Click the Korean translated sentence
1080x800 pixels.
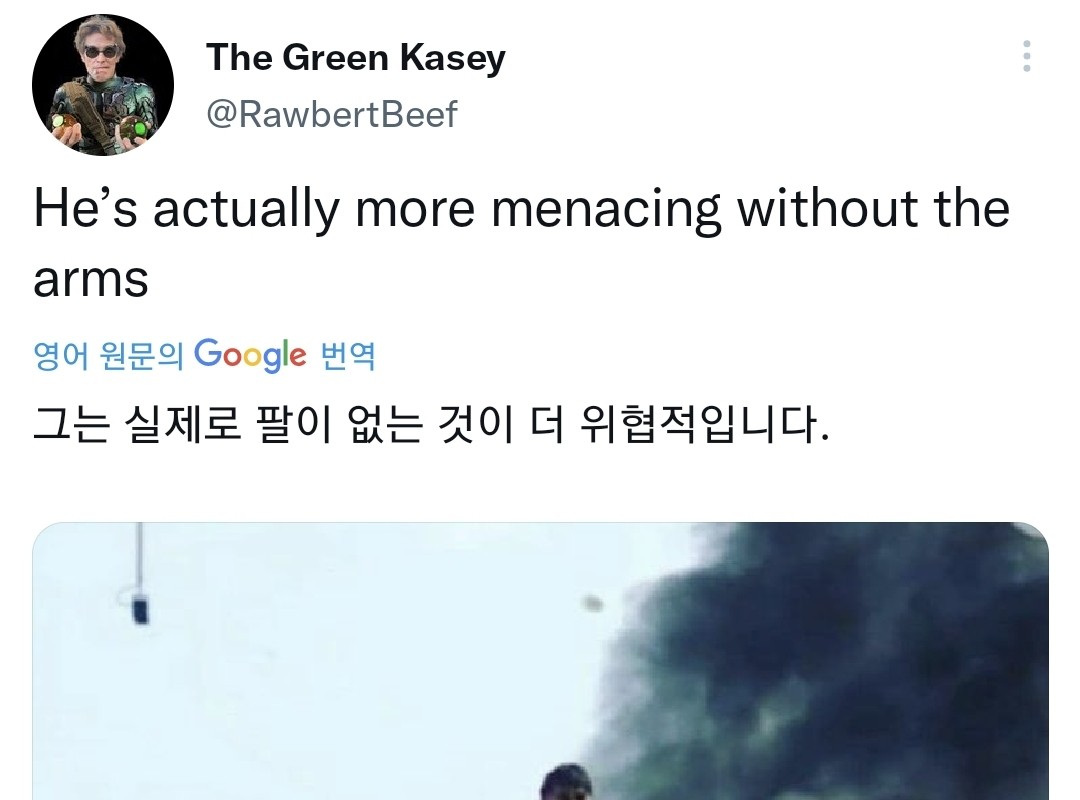[431, 426]
